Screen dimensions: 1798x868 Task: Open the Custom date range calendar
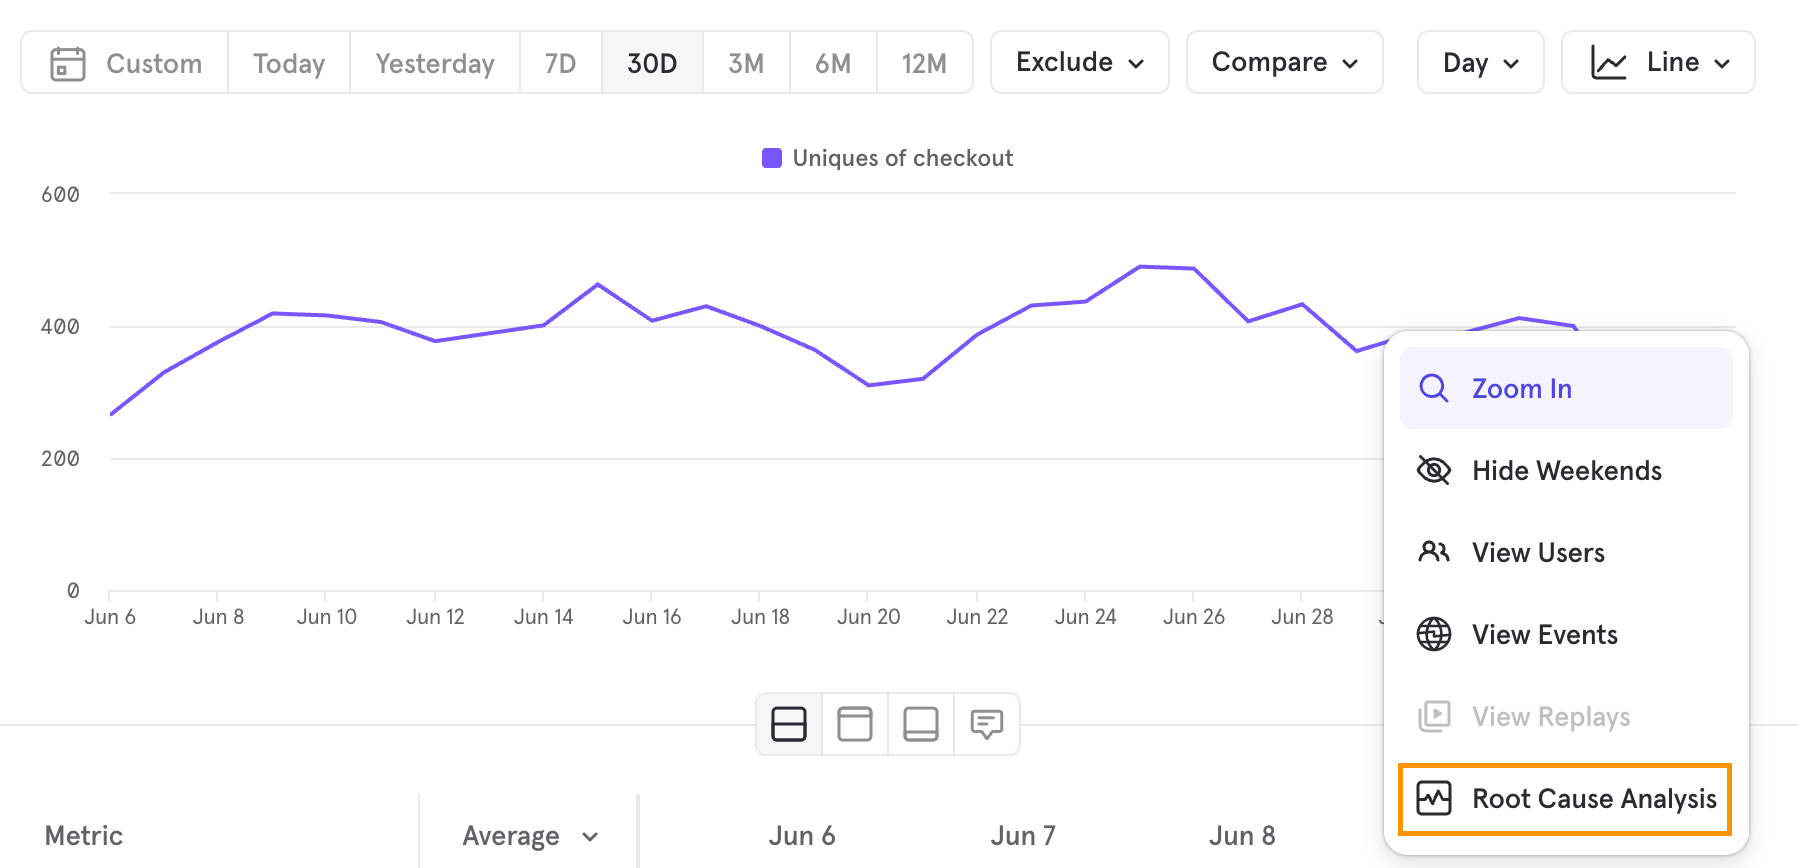click(125, 63)
